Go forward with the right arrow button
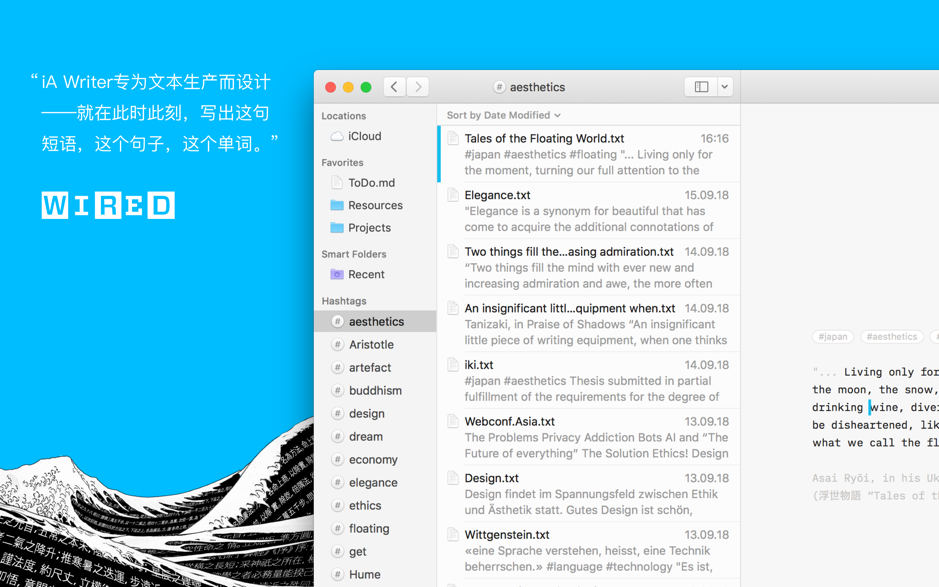This screenshot has height=587, width=939. click(x=418, y=87)
